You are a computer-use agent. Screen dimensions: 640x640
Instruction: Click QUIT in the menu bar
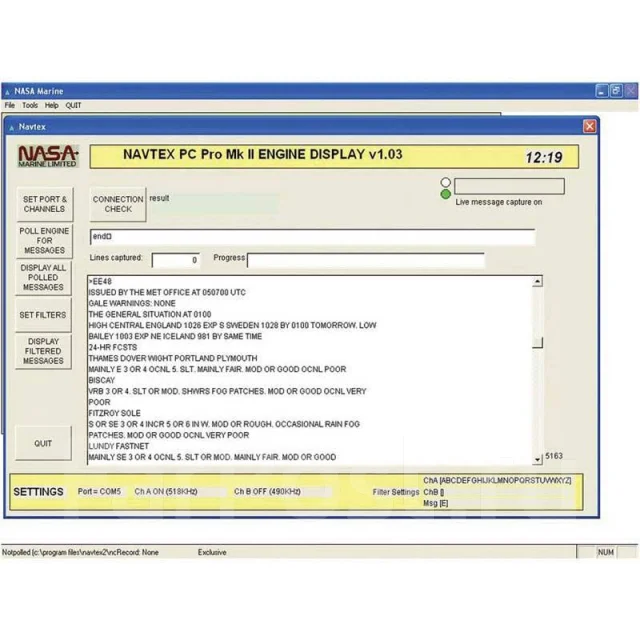(x=73, y=105)
